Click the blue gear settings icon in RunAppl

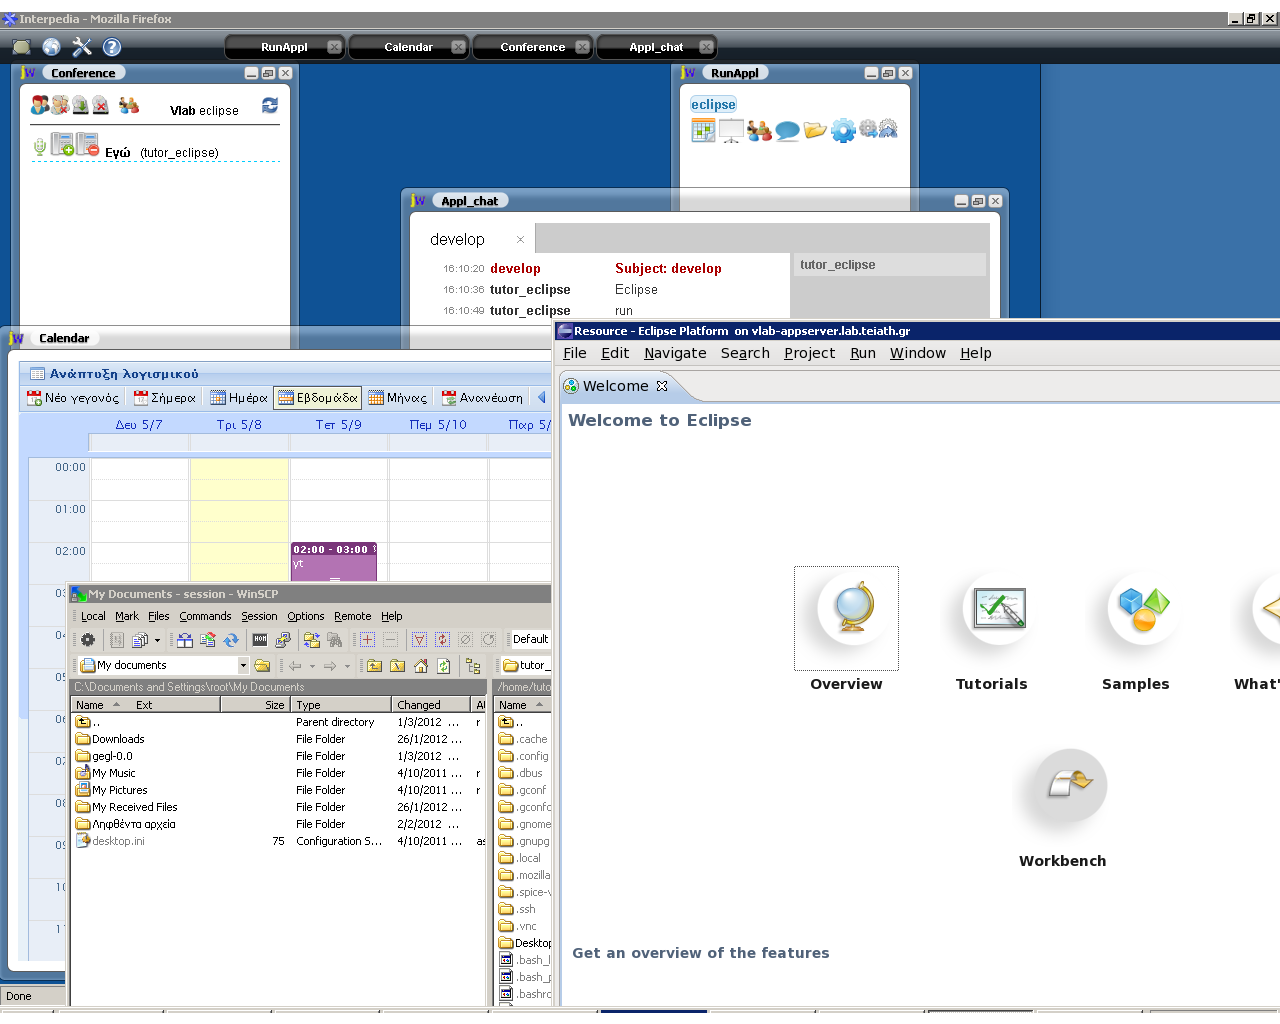click(843, 129)
